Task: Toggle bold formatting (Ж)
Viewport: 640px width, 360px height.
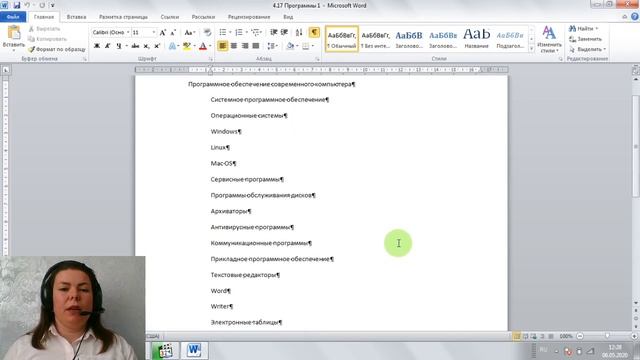Action: (x=97, y=46)
